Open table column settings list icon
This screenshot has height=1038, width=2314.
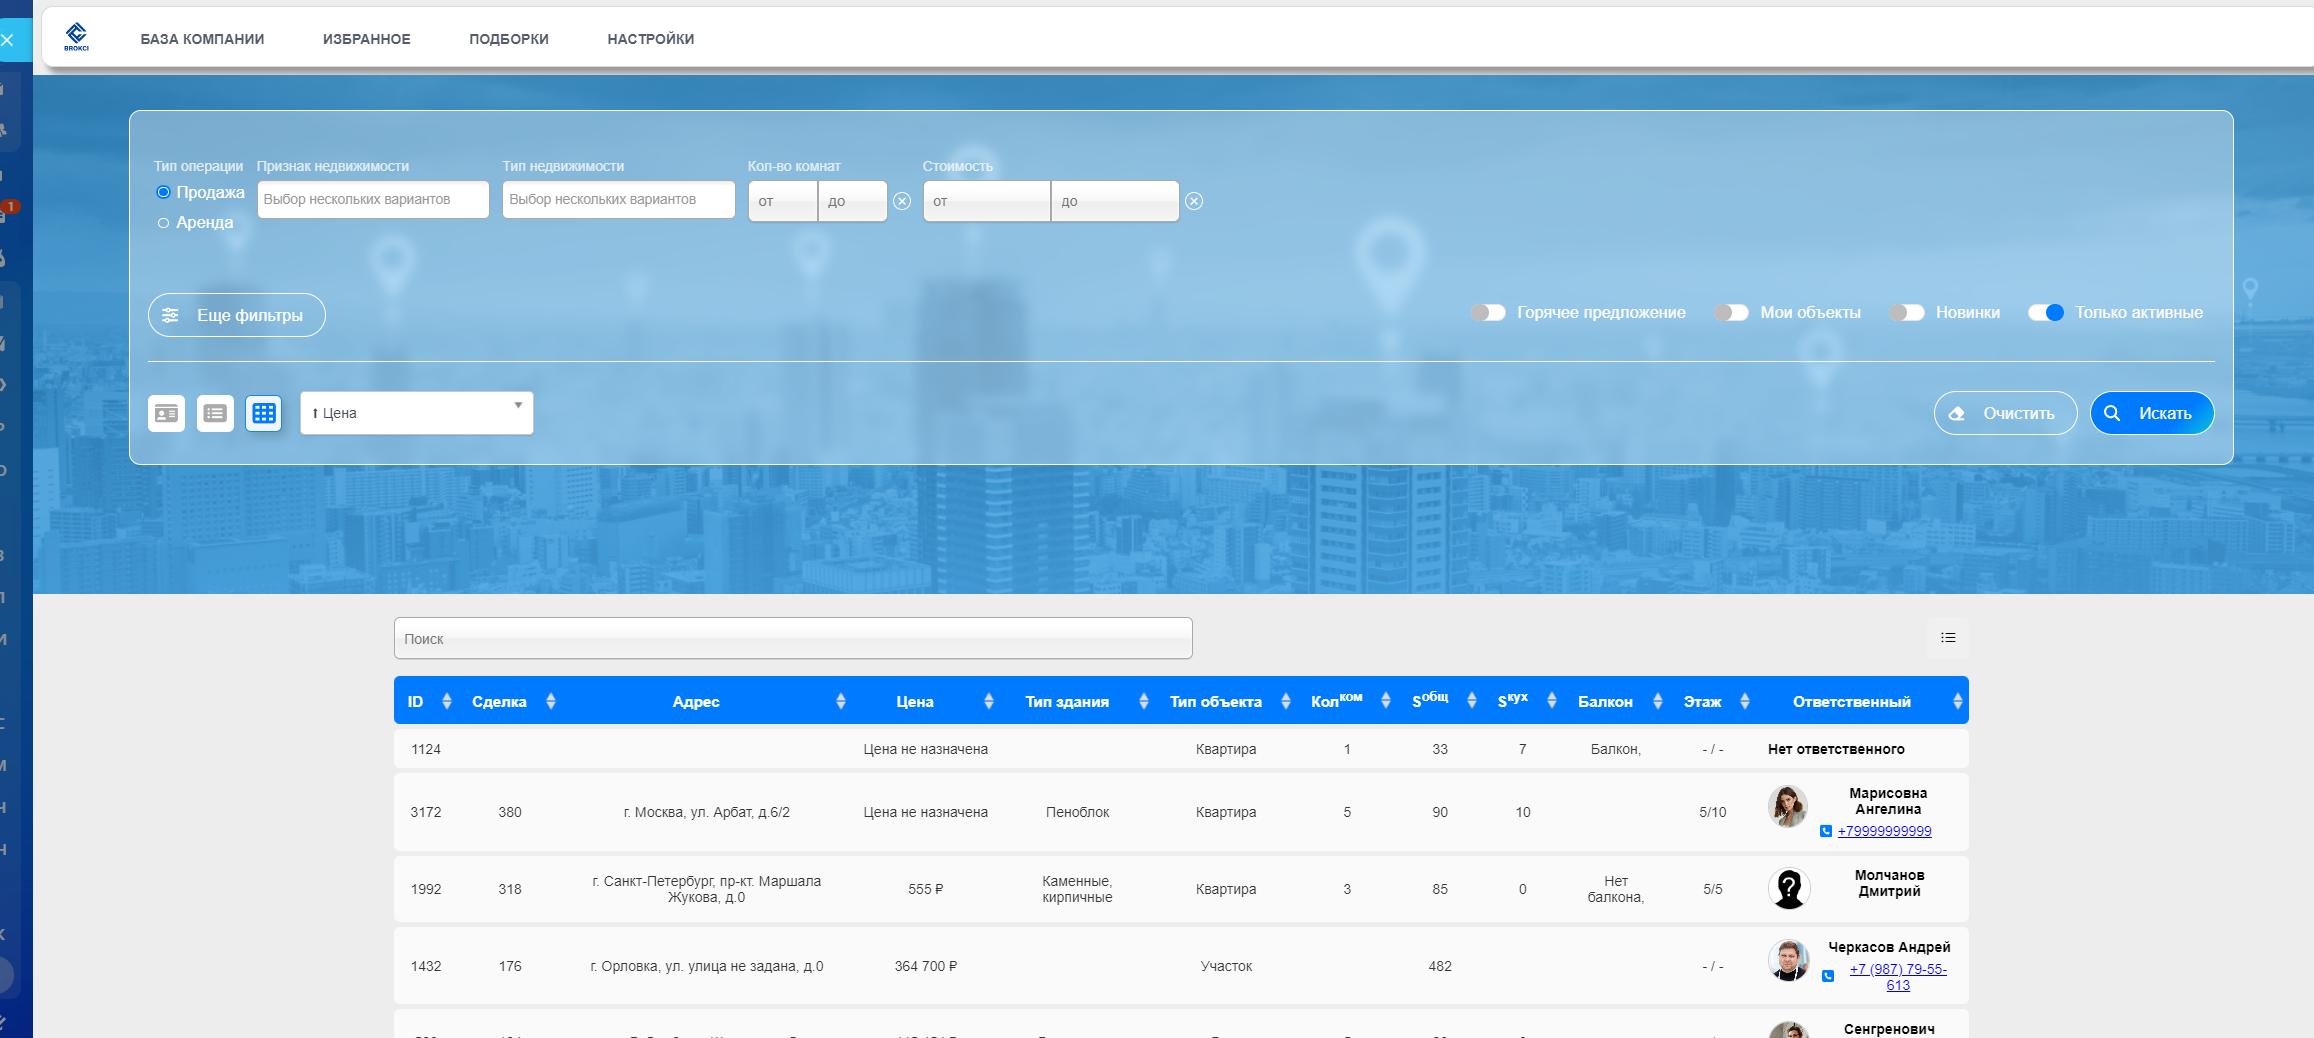click(1948, 638)
